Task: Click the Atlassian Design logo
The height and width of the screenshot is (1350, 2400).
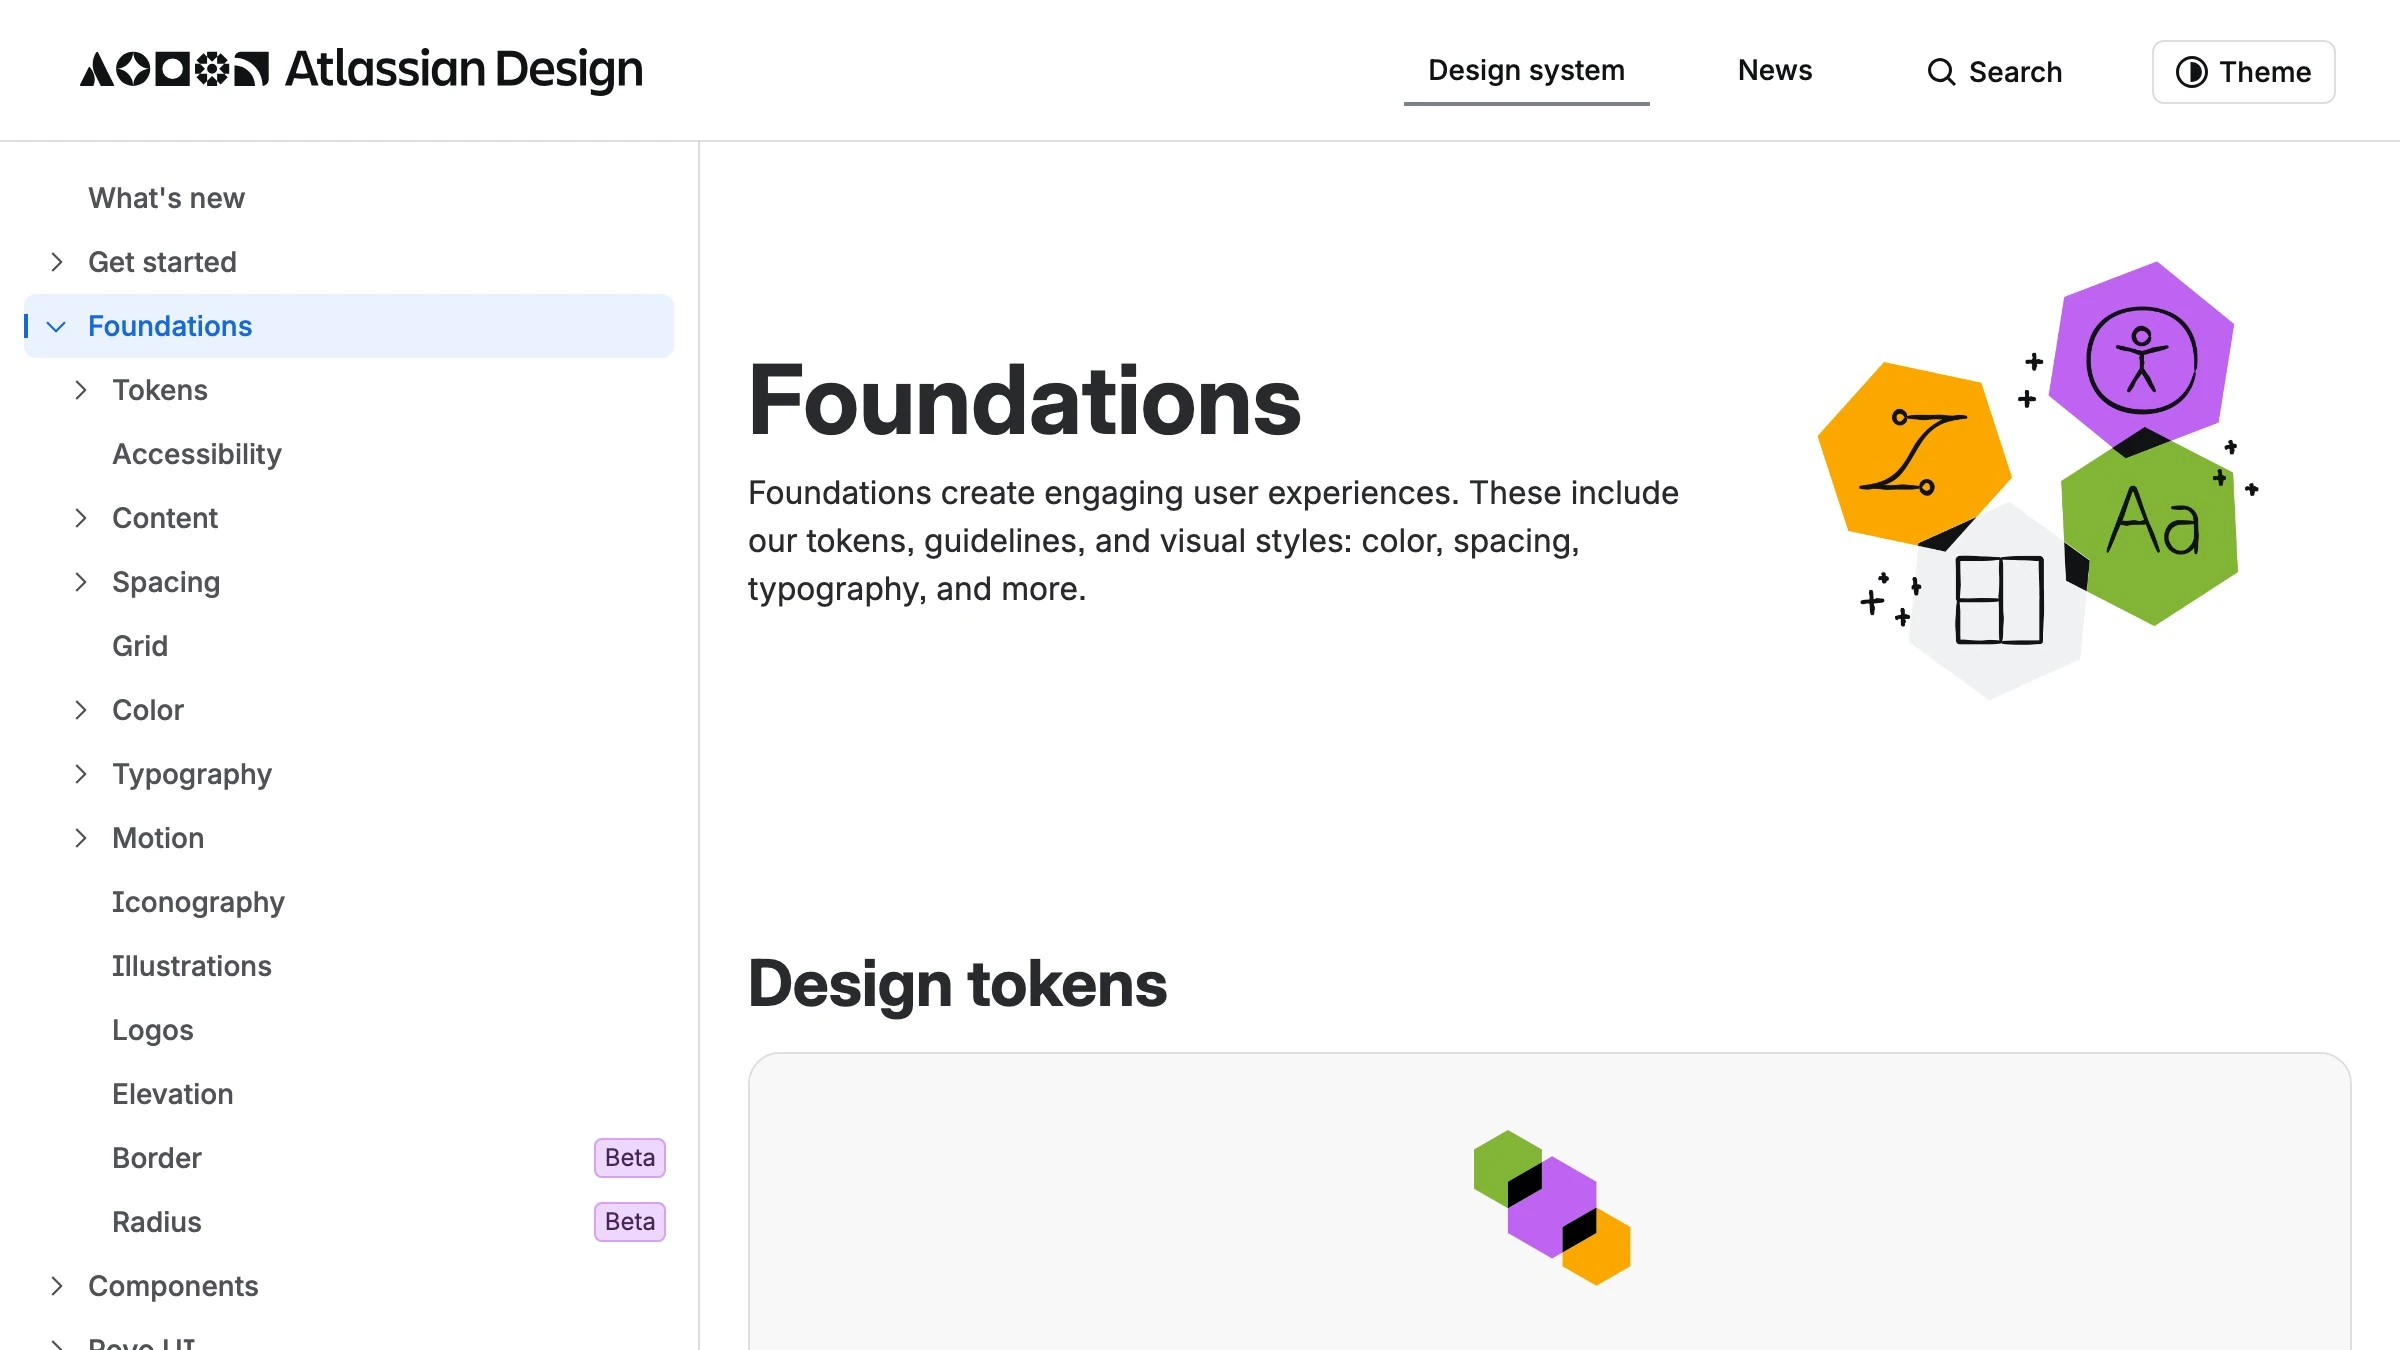Action: coord(361,70)
